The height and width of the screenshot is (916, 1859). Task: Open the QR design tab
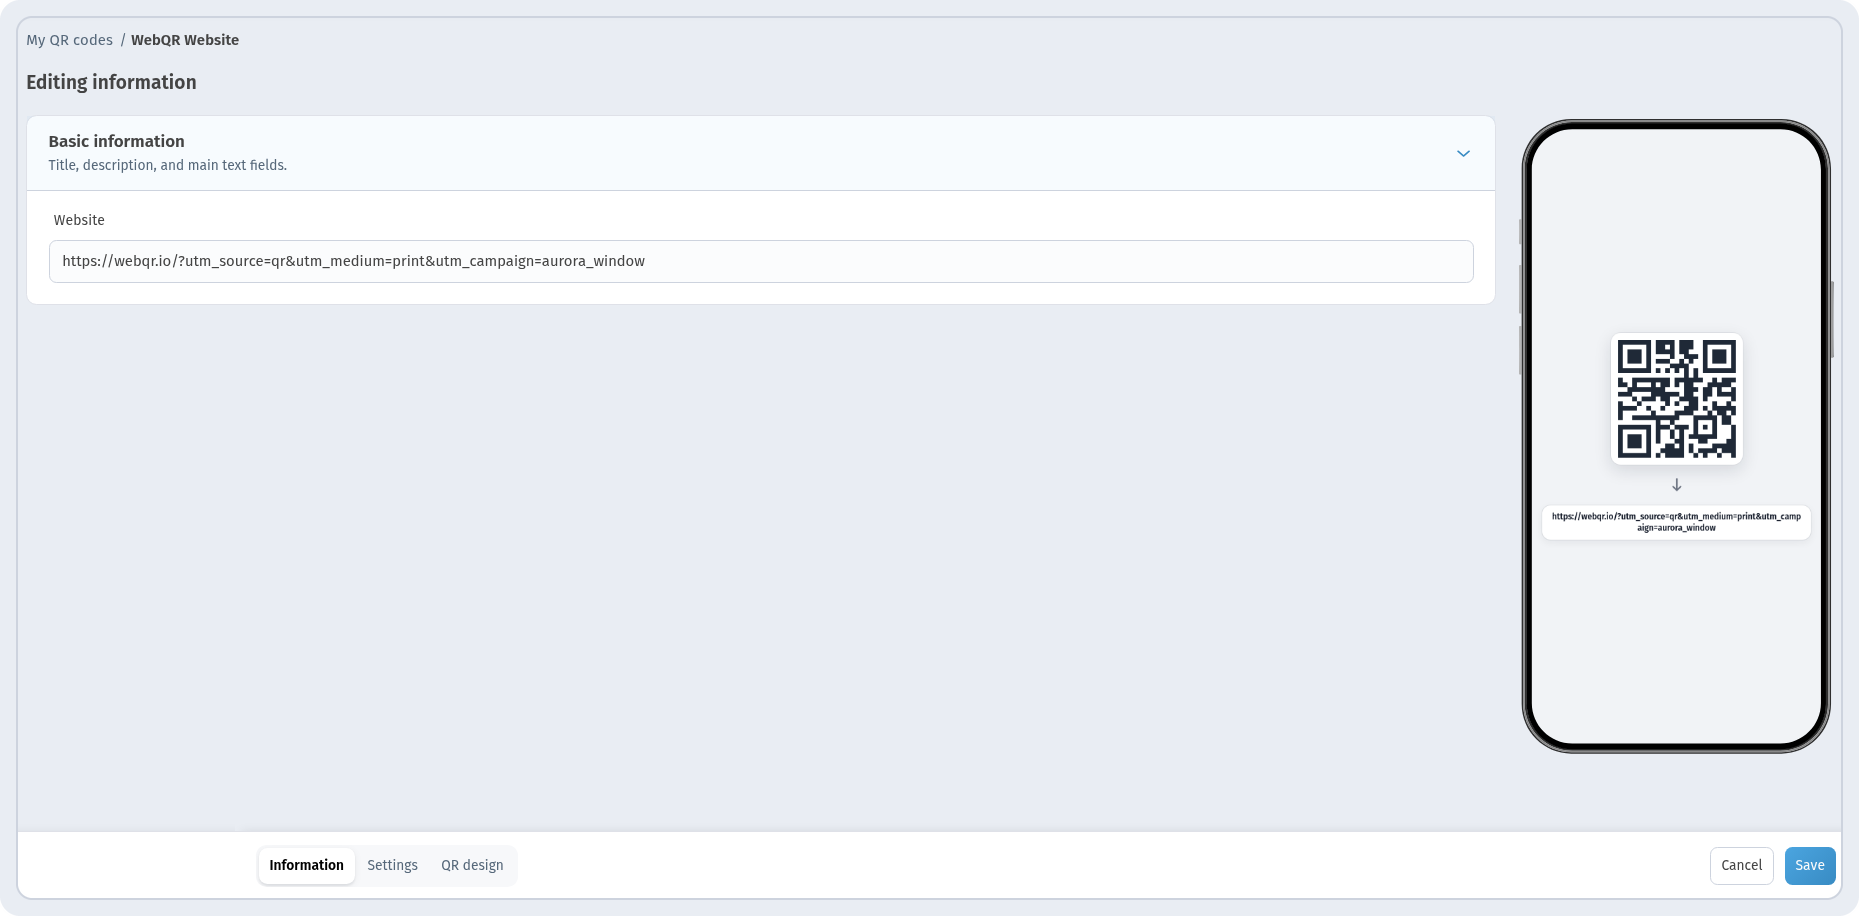tap(472, 865)
